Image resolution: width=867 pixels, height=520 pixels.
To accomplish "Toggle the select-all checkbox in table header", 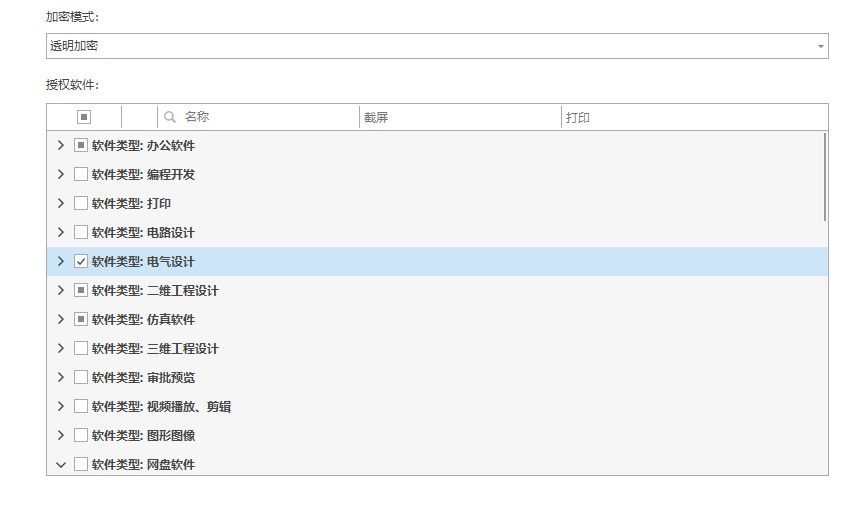I will (84, 117).
